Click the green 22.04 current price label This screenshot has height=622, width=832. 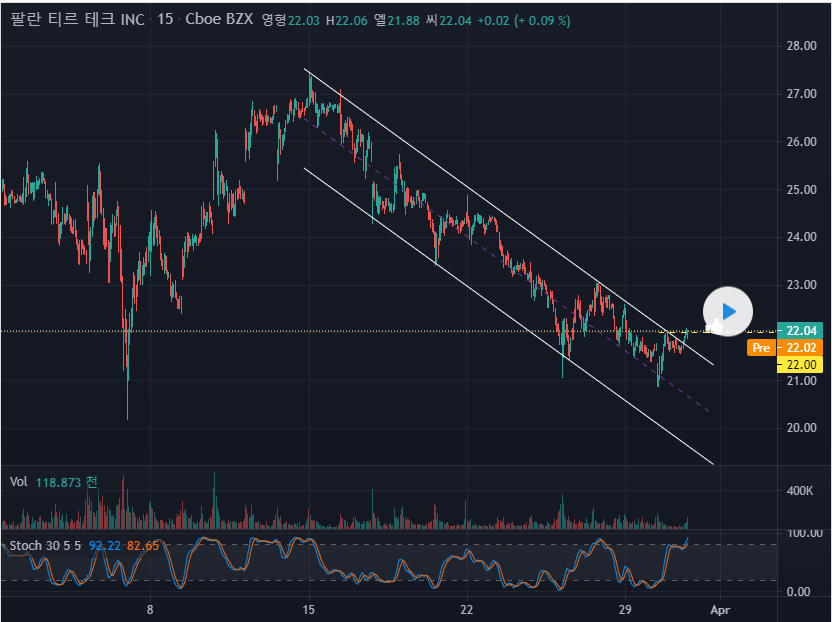click(803, 331)
